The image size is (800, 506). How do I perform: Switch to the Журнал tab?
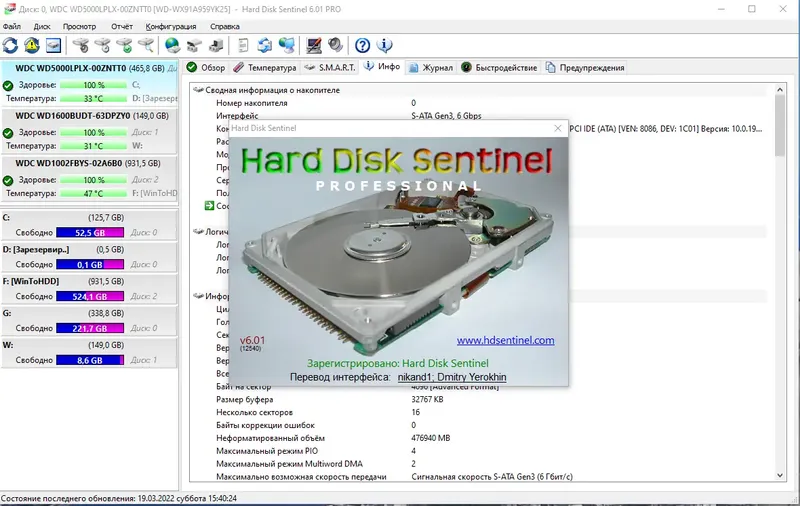coord(431,67)
